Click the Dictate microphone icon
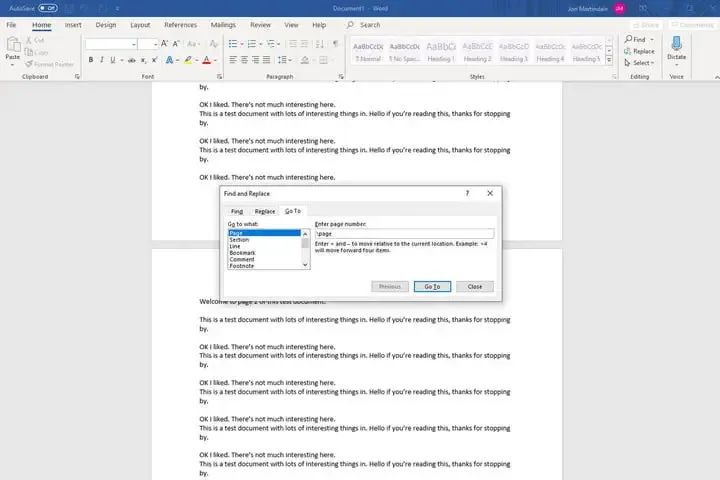Screen dimensions: 720x480 676,44
